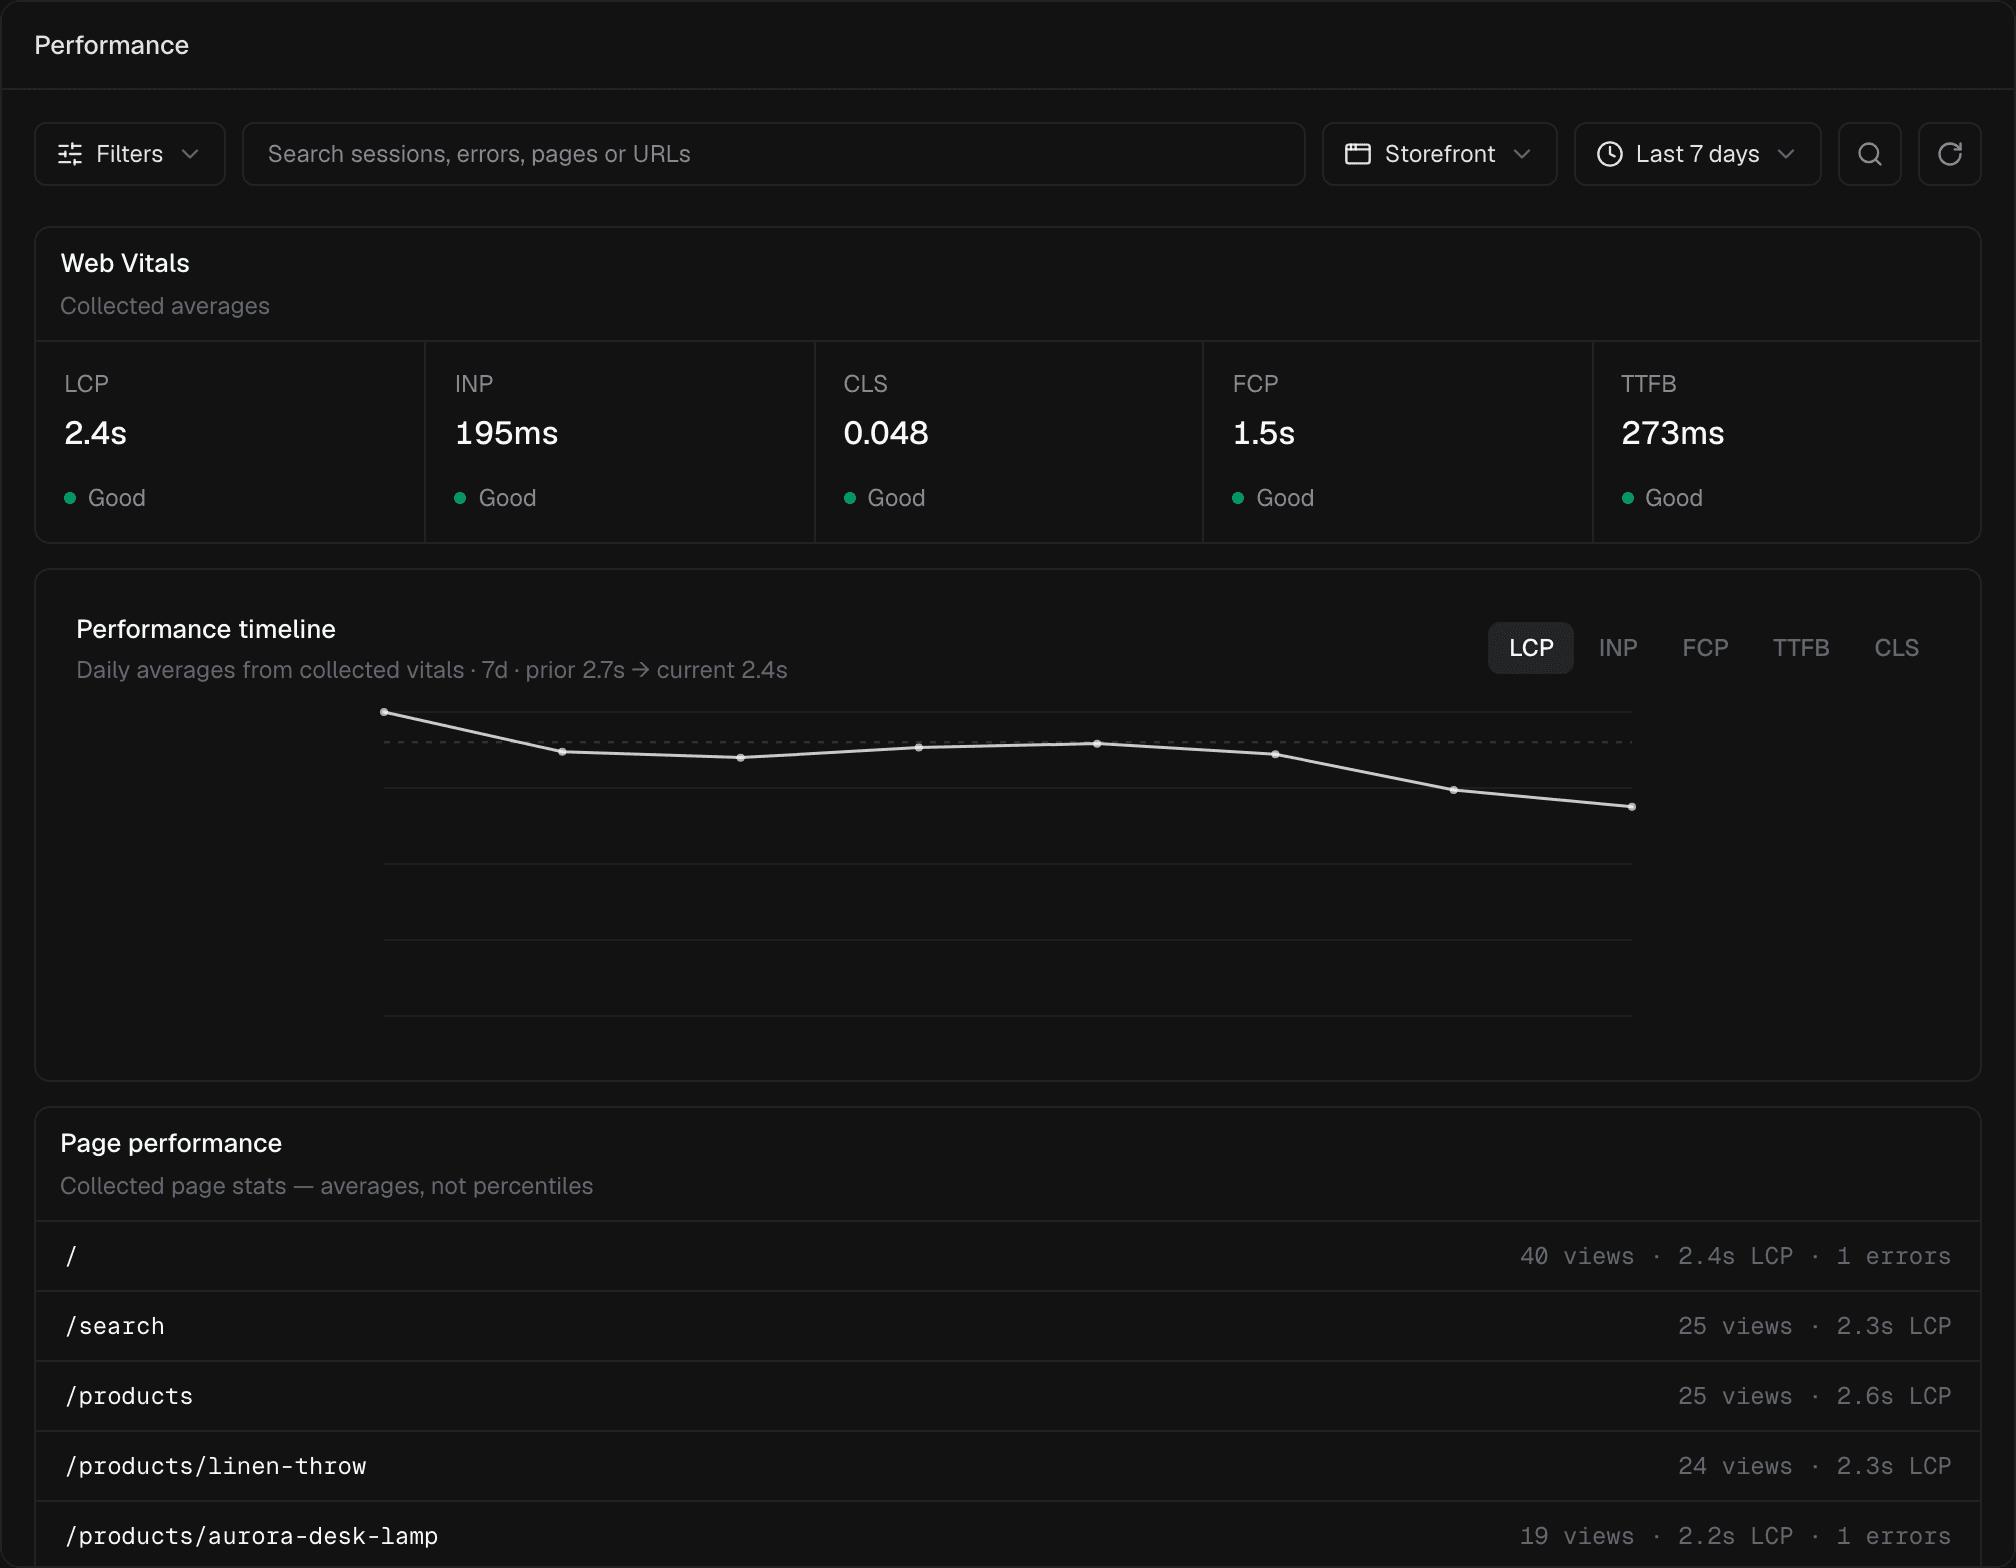Click the Page performance heading
This screenshot has height=1568, width=2016.
point(171,1143)
